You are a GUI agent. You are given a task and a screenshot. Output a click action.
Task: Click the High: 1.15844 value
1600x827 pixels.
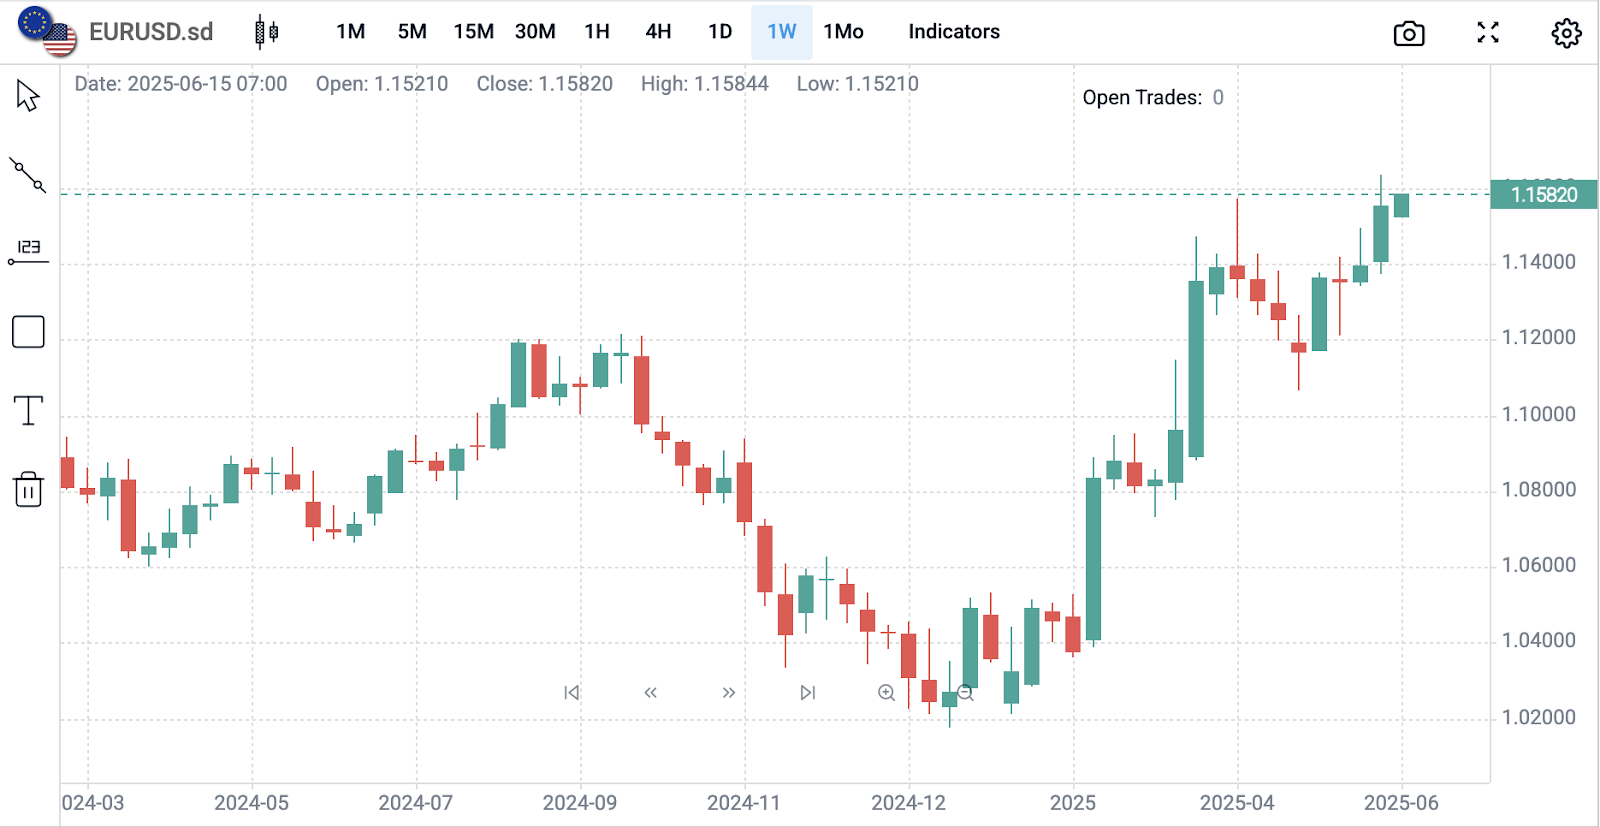click(705, 84)
